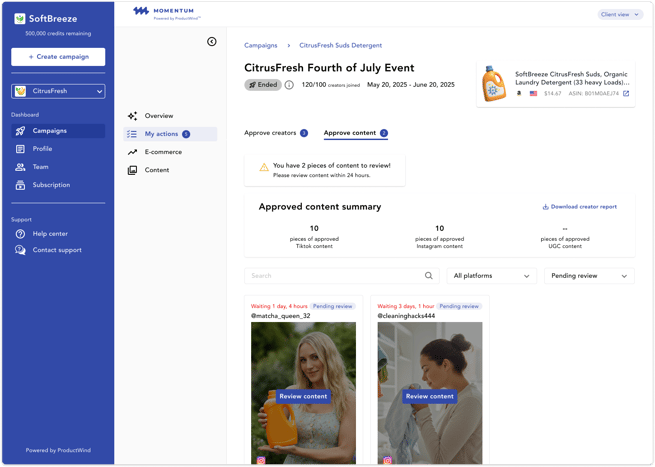
Task: Switch to the Approve creators tab
Action: click(x=276, y=133)
